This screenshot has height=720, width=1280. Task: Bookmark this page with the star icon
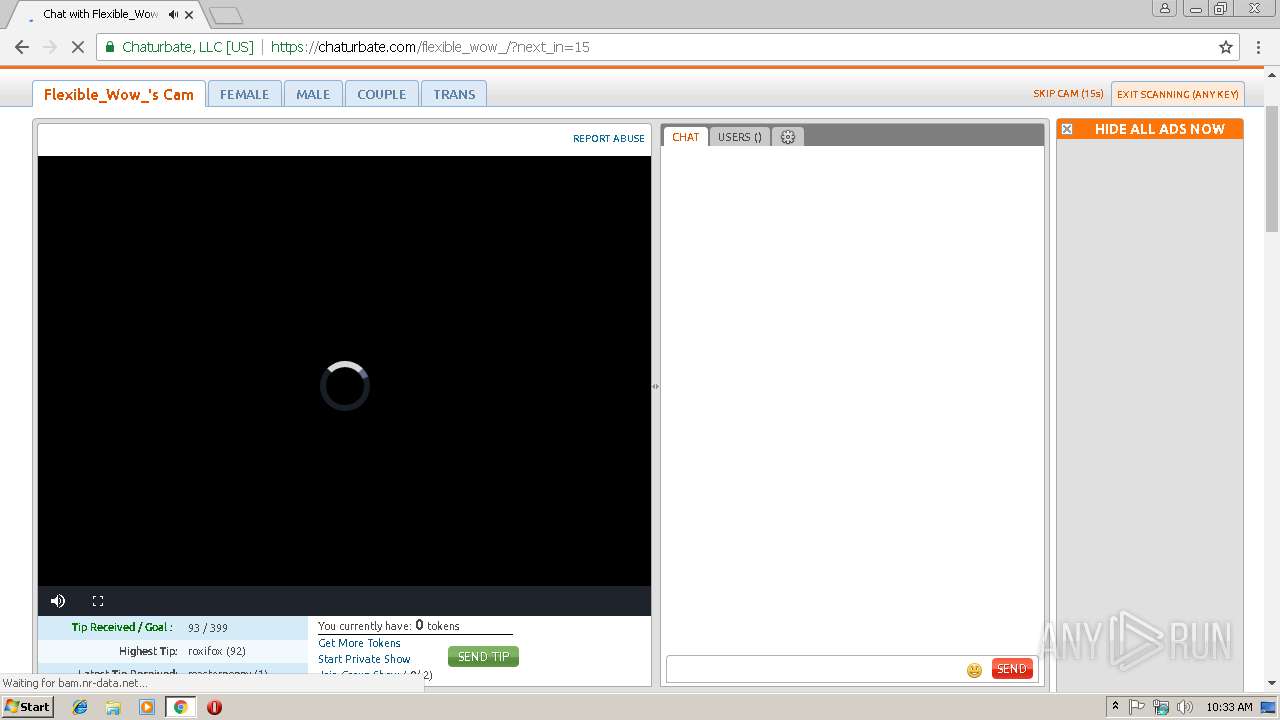[1226, 47]
